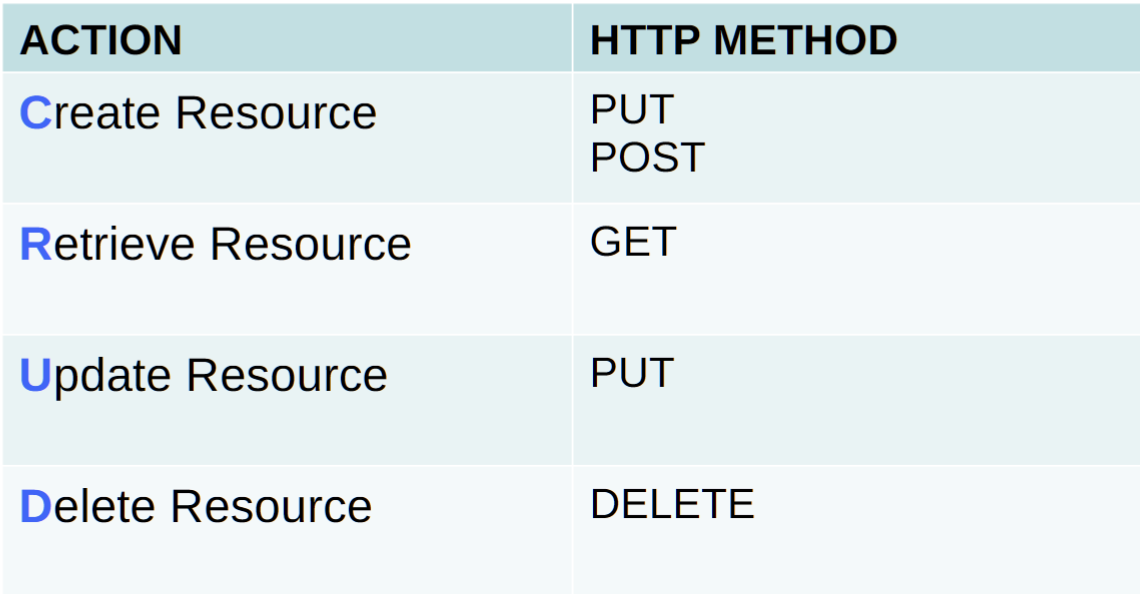Select the Update Resource cell
1140x594 pixels.
287,400
